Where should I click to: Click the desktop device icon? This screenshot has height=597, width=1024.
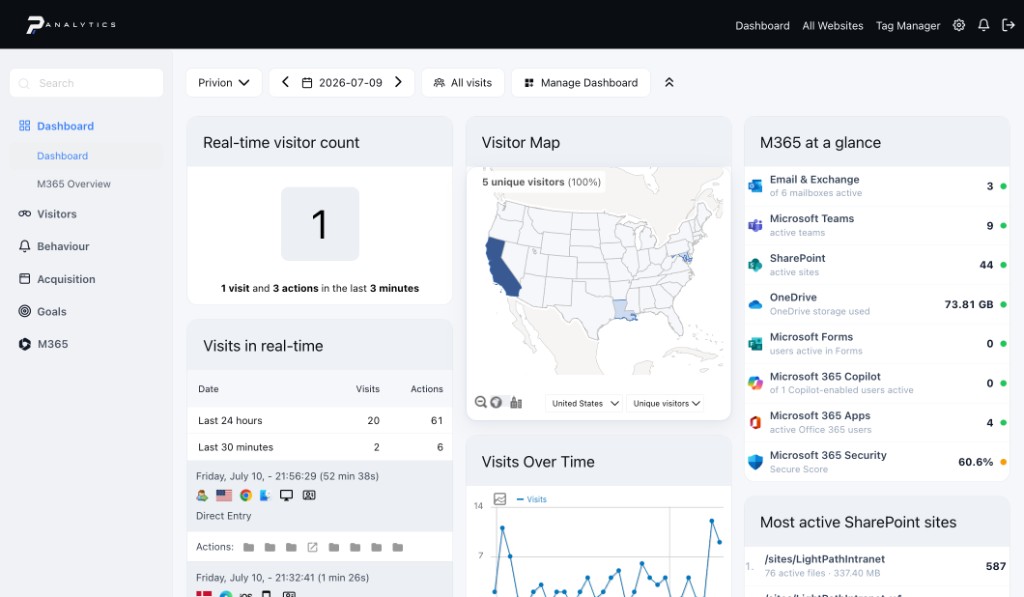point(286,495)
